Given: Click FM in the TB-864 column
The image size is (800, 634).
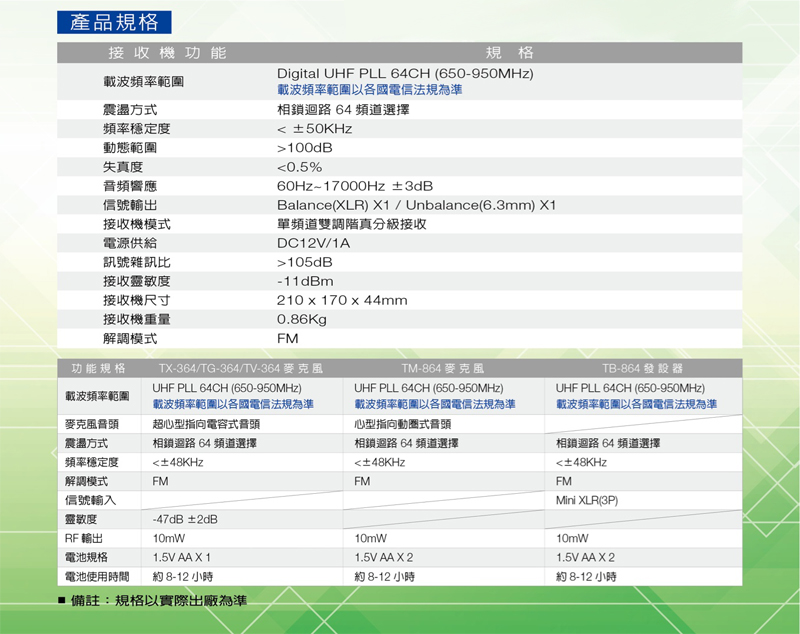Looking at the screenshot, I should coord(564,481).
